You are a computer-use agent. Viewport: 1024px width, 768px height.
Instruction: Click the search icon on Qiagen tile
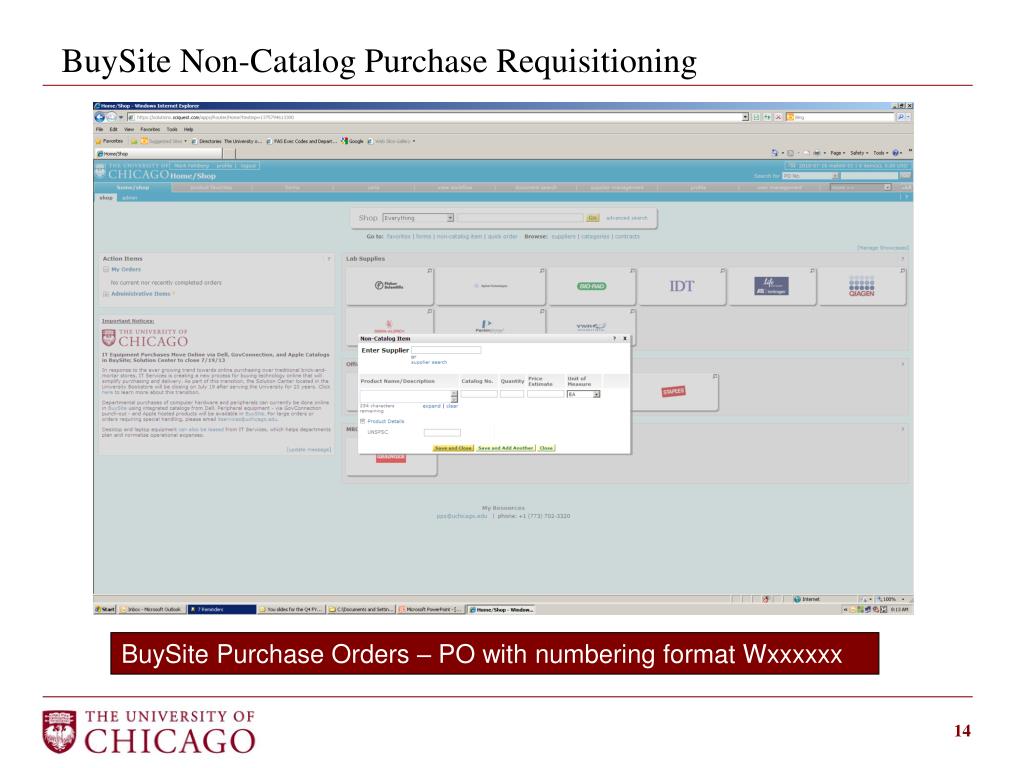tap(903, 270)
